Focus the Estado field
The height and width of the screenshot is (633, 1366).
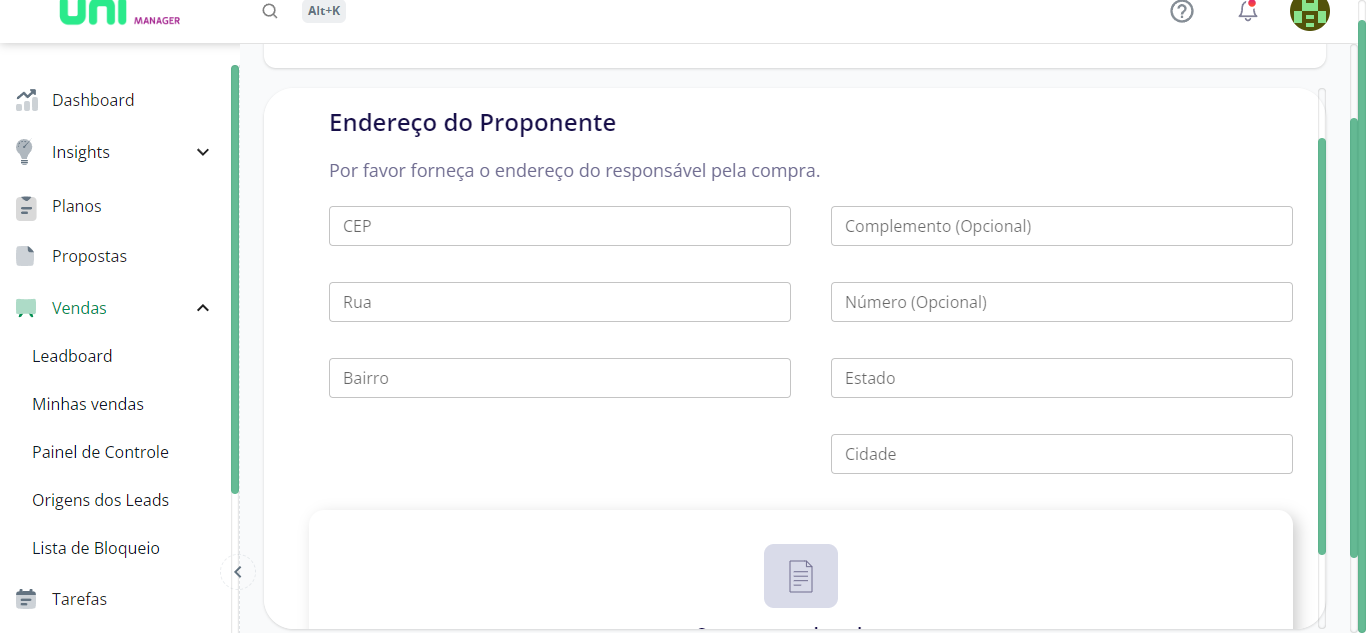point(1061,378)
